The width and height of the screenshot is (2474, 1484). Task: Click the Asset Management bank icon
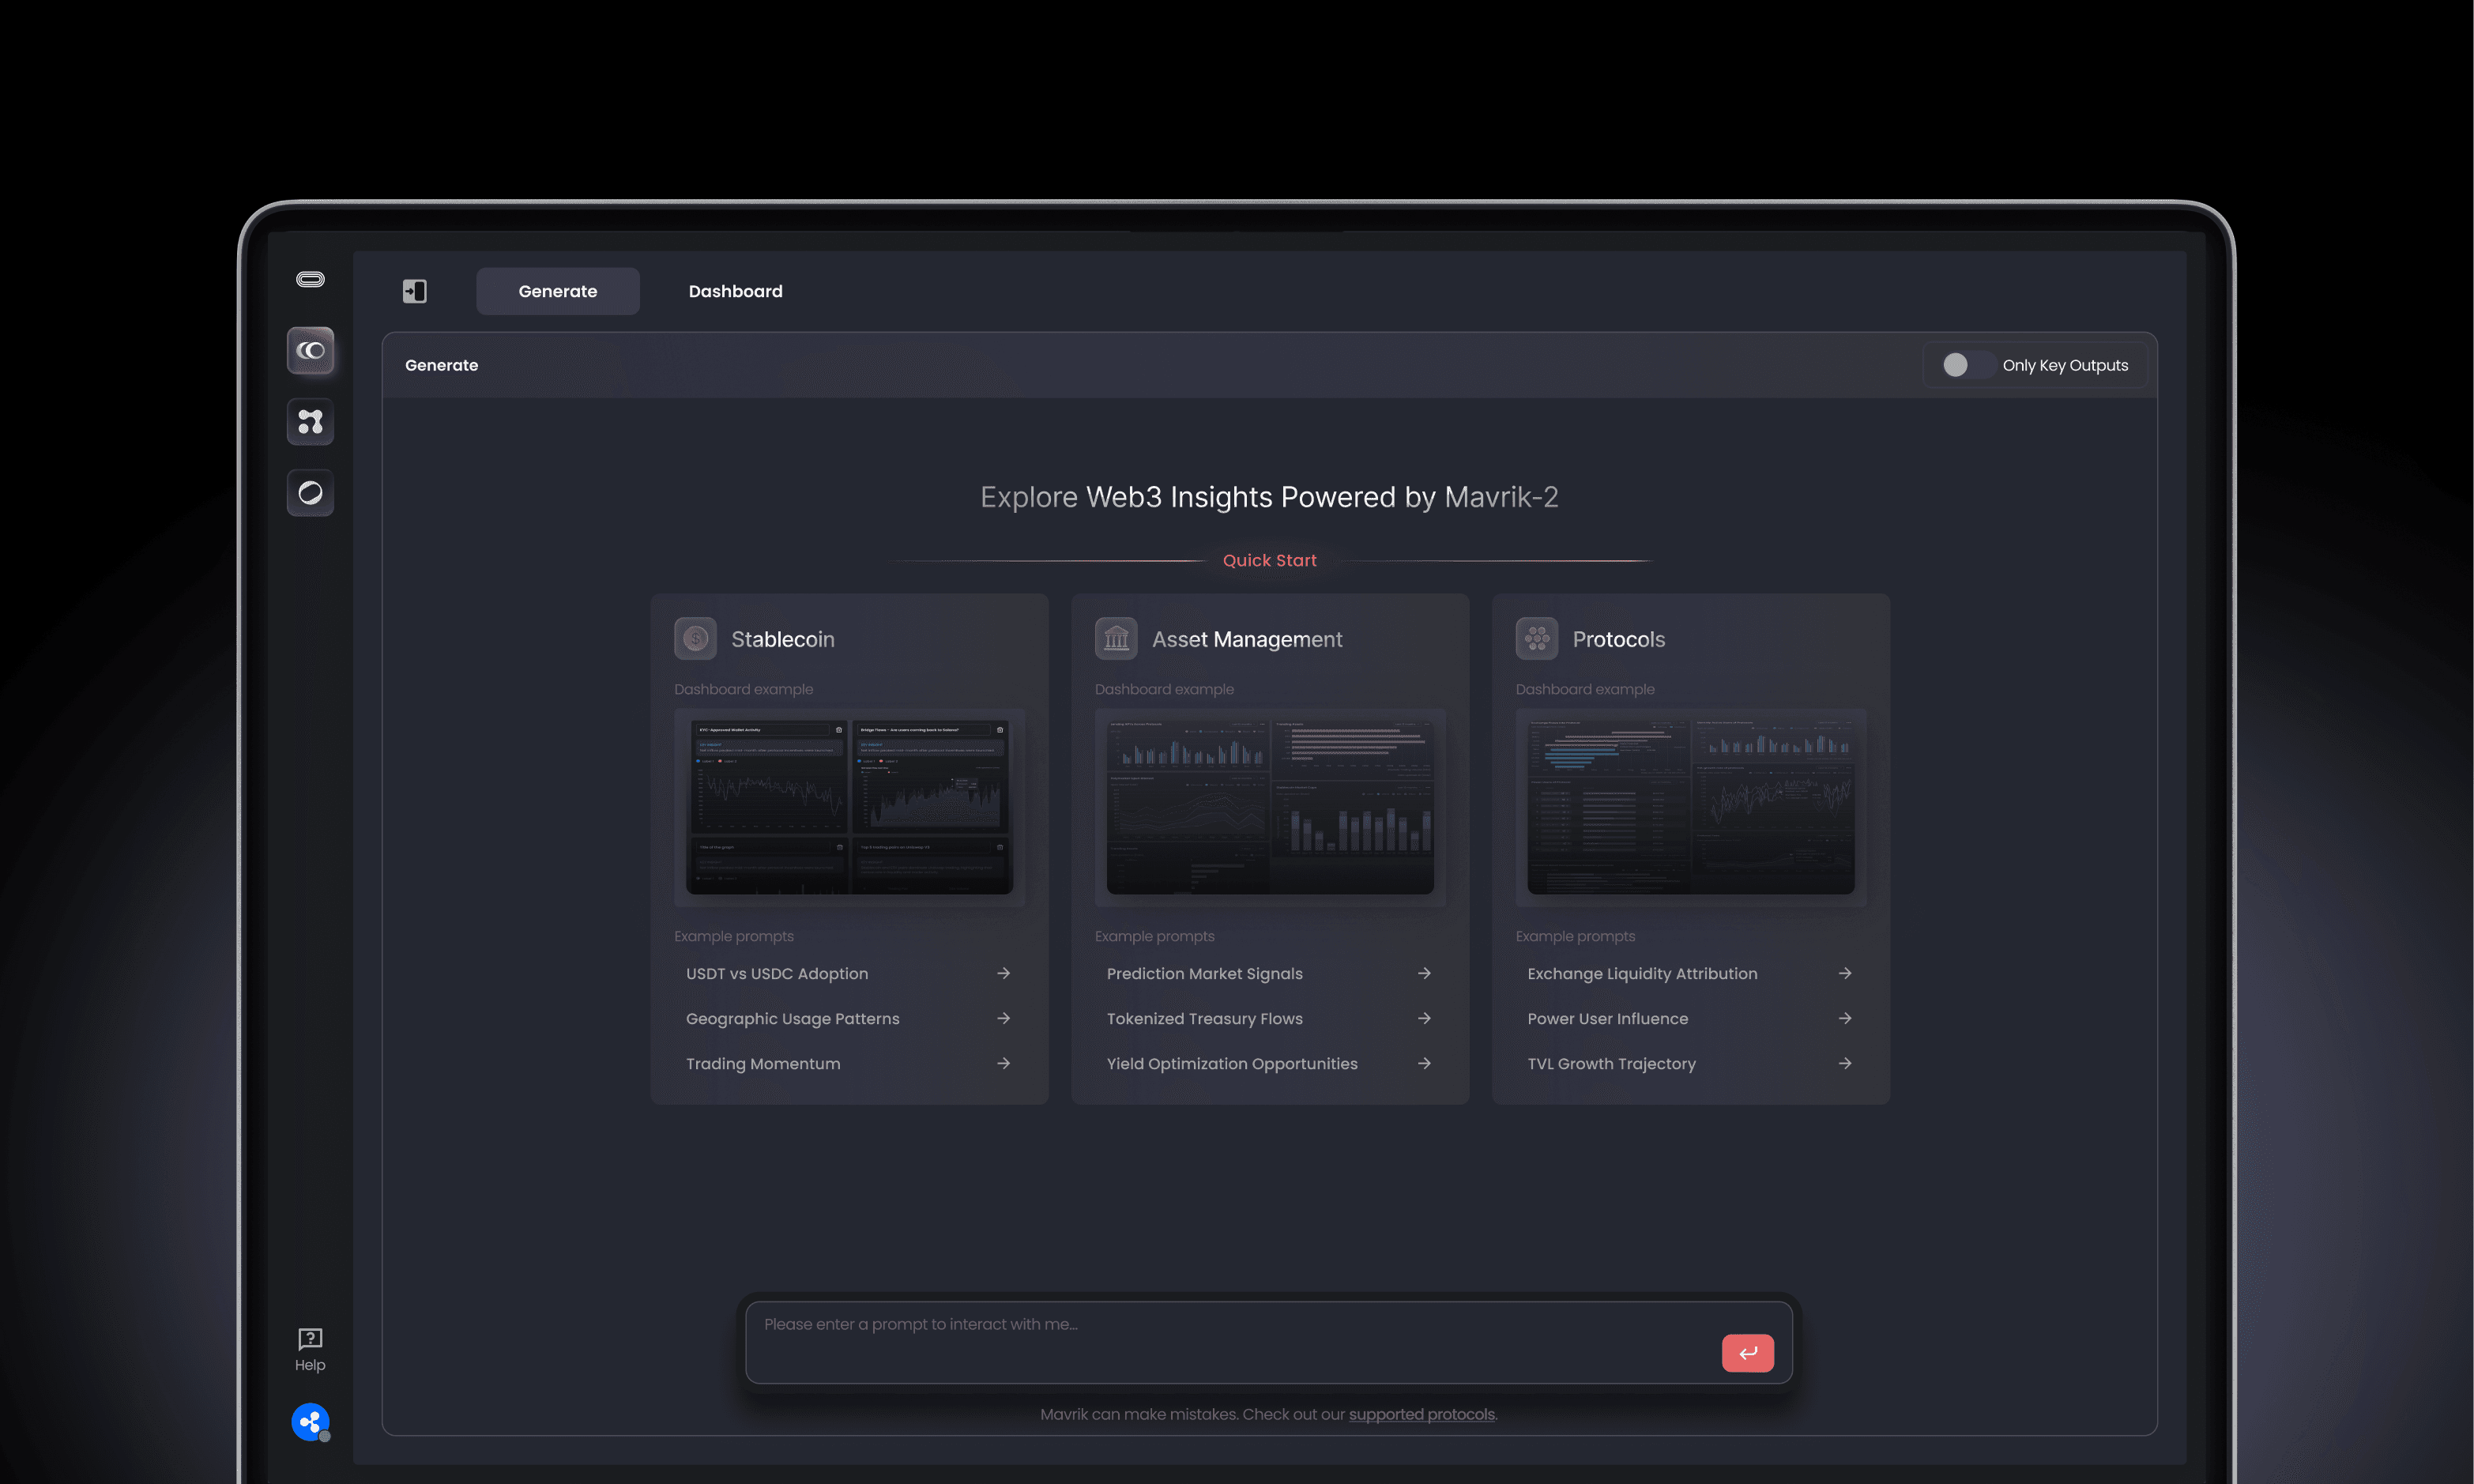[1116, 639]
